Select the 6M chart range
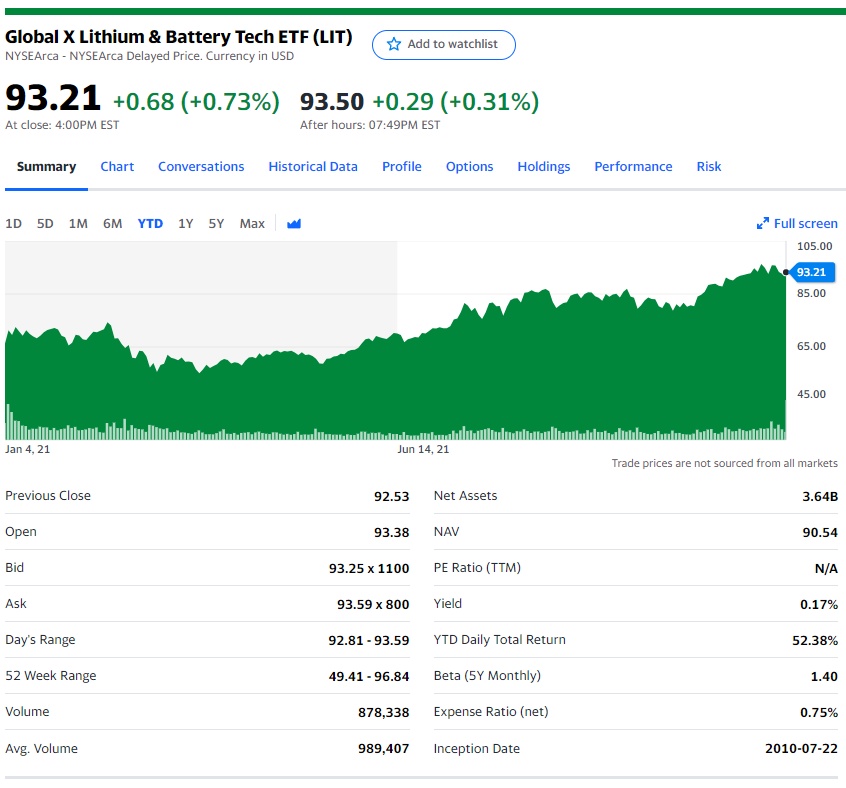Screen dimensions: 846x788 pos(113,223)
